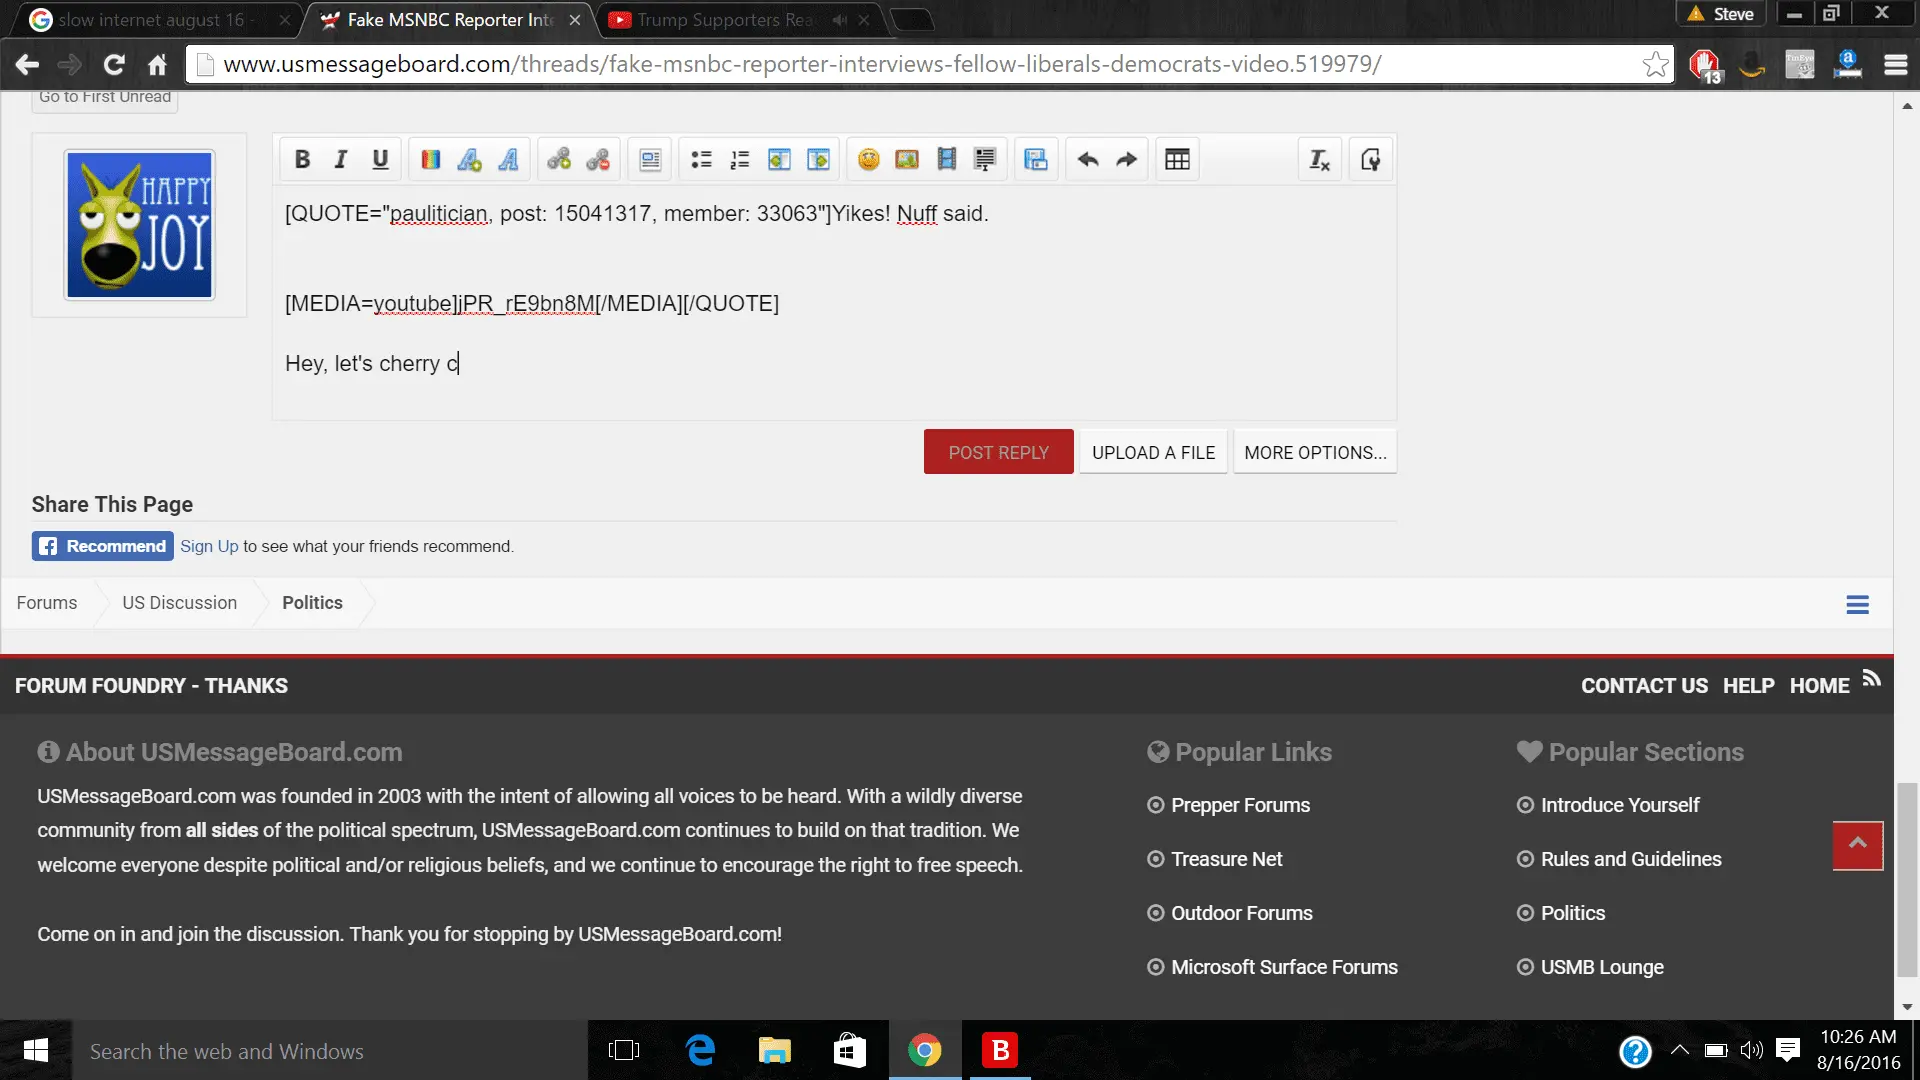Toggle bold formatting in editor toolbar
The height and width of the screenshot is (1080, 1920).
tap(302, 160)
